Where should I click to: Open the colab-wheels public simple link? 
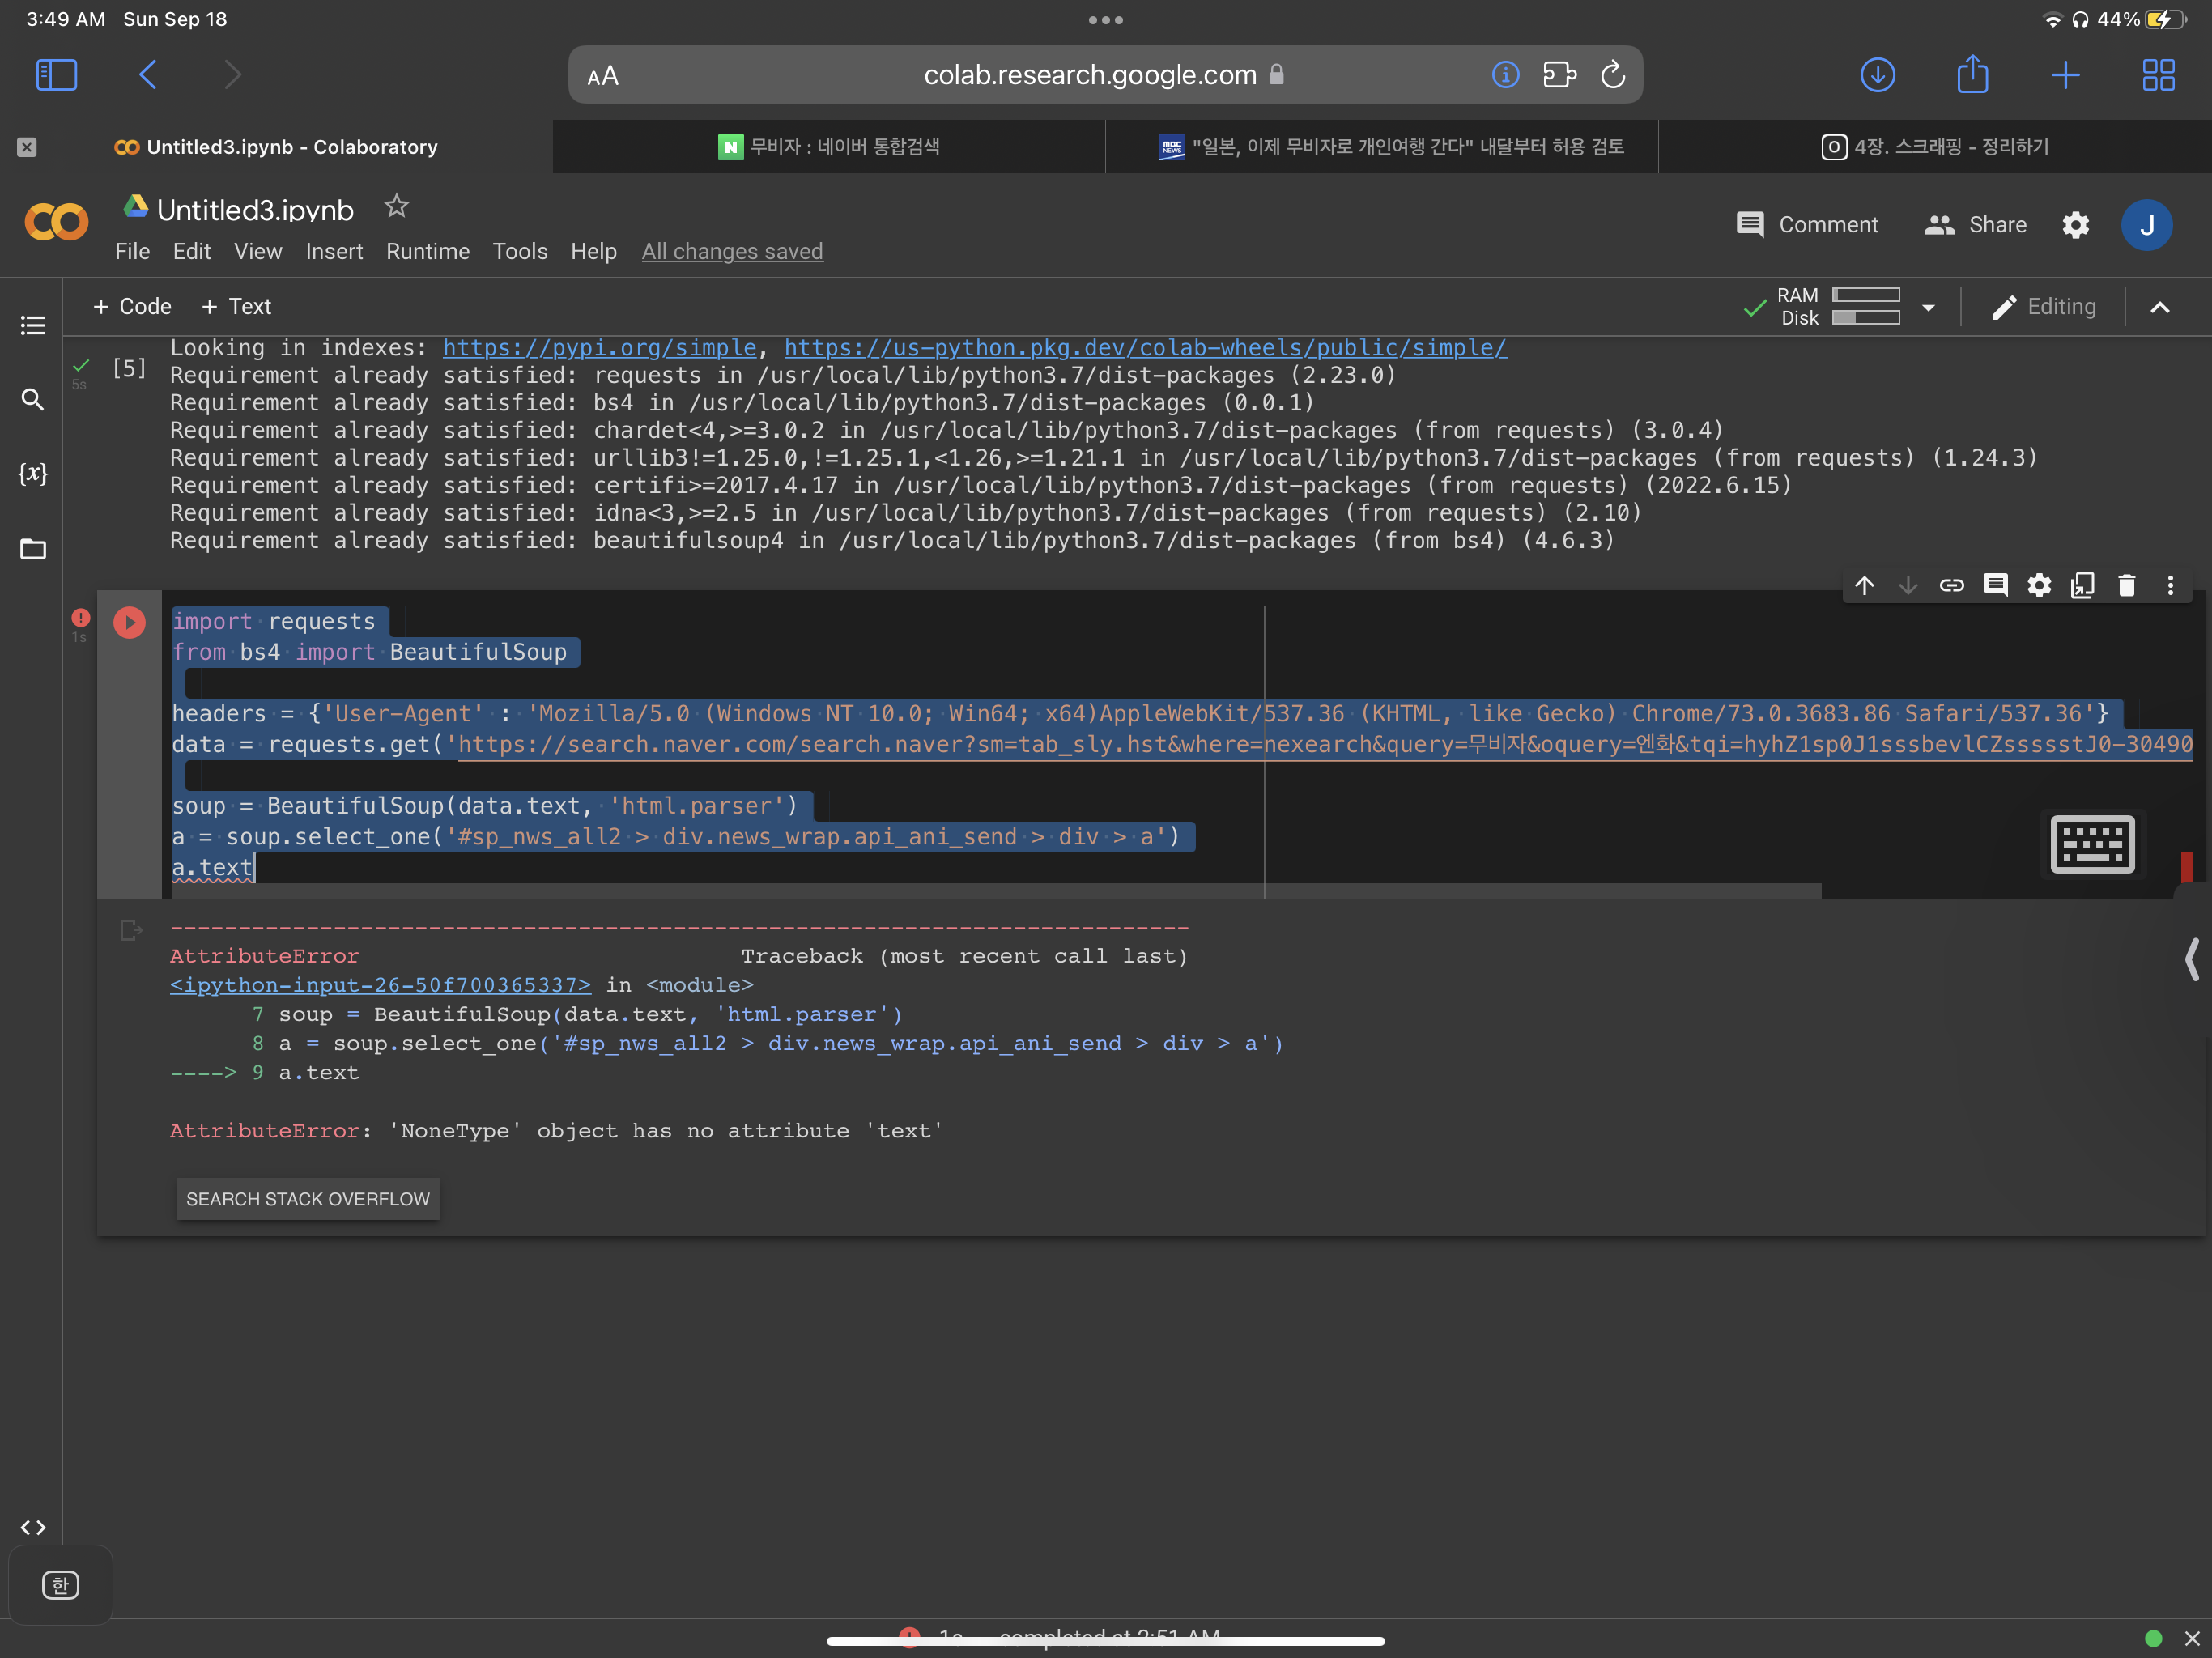pos(1145,348)
